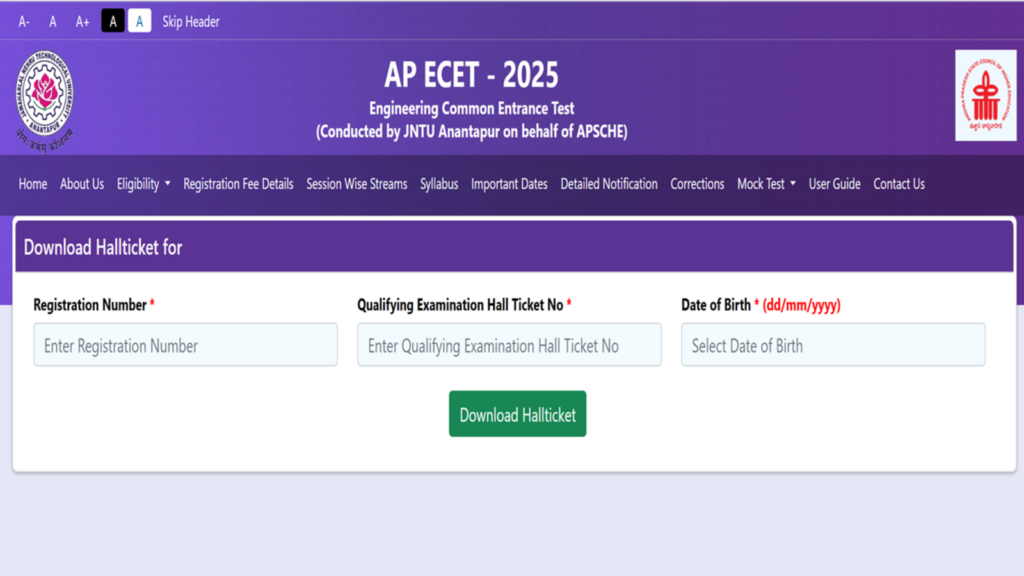Open Session Wise Streams

356,184
